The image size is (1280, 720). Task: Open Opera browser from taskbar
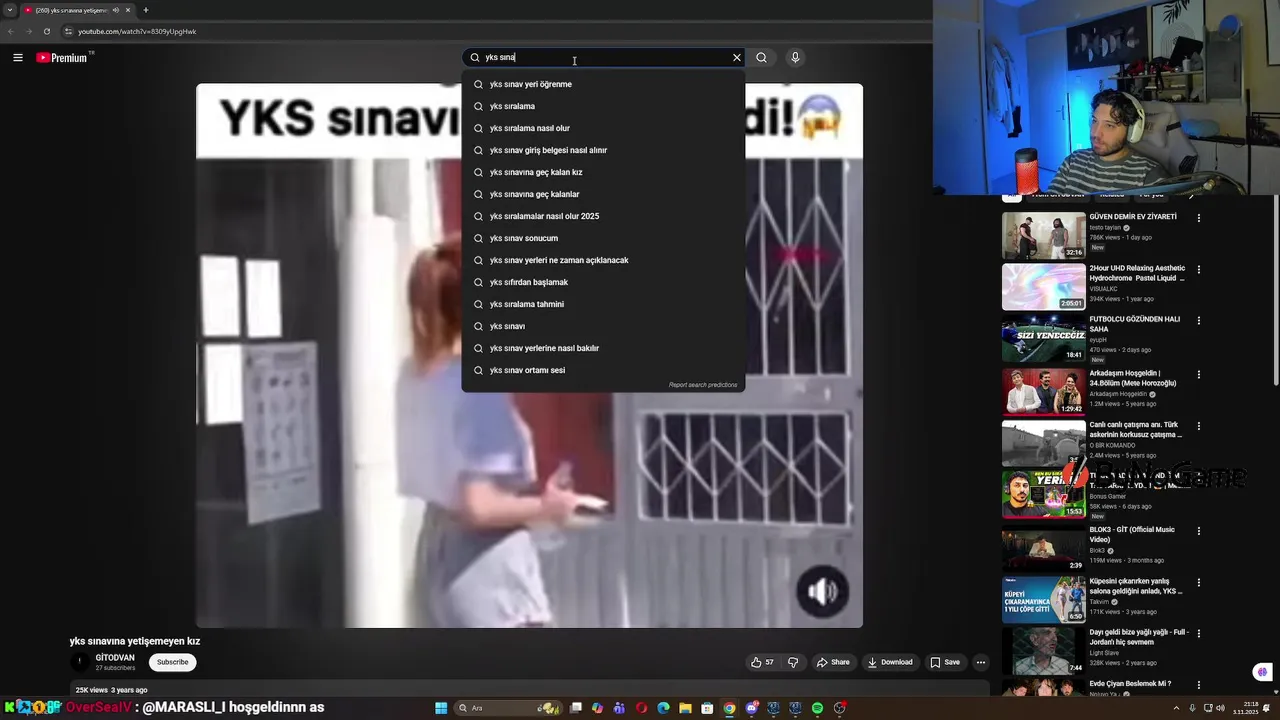coord(641,708)
